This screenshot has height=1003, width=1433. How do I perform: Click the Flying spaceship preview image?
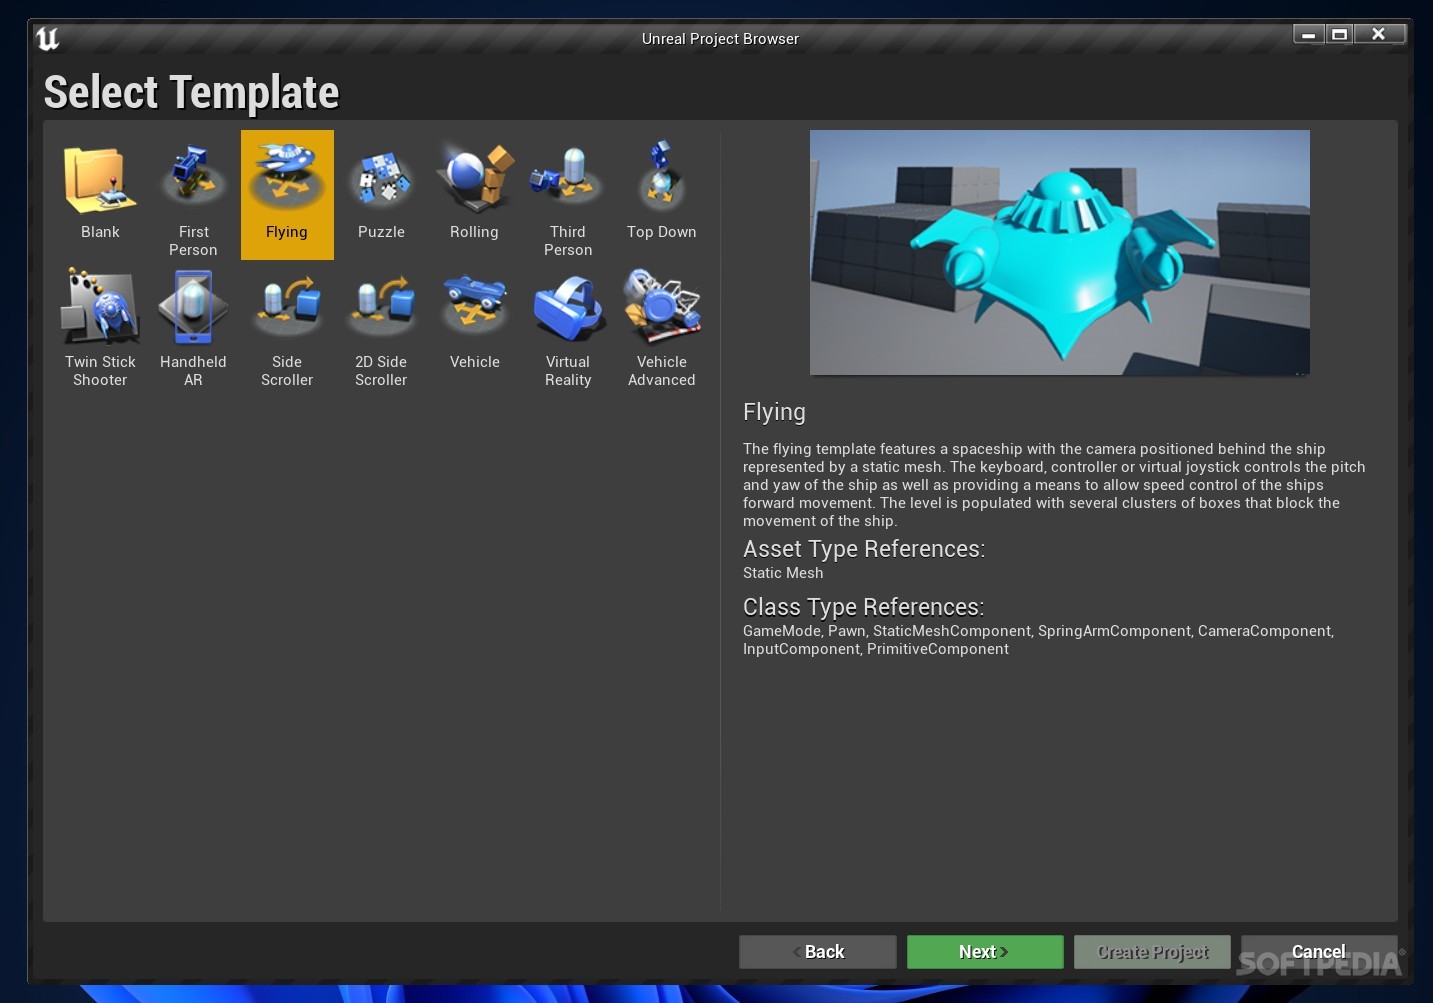coord(1060,252)
